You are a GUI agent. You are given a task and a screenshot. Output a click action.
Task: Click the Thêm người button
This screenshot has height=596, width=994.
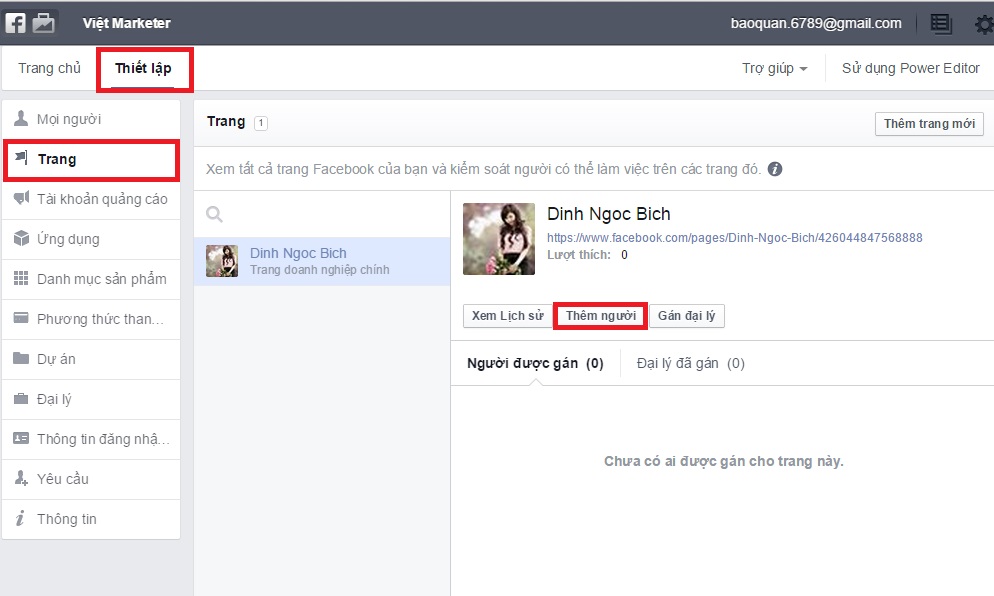tap(601, 316)
